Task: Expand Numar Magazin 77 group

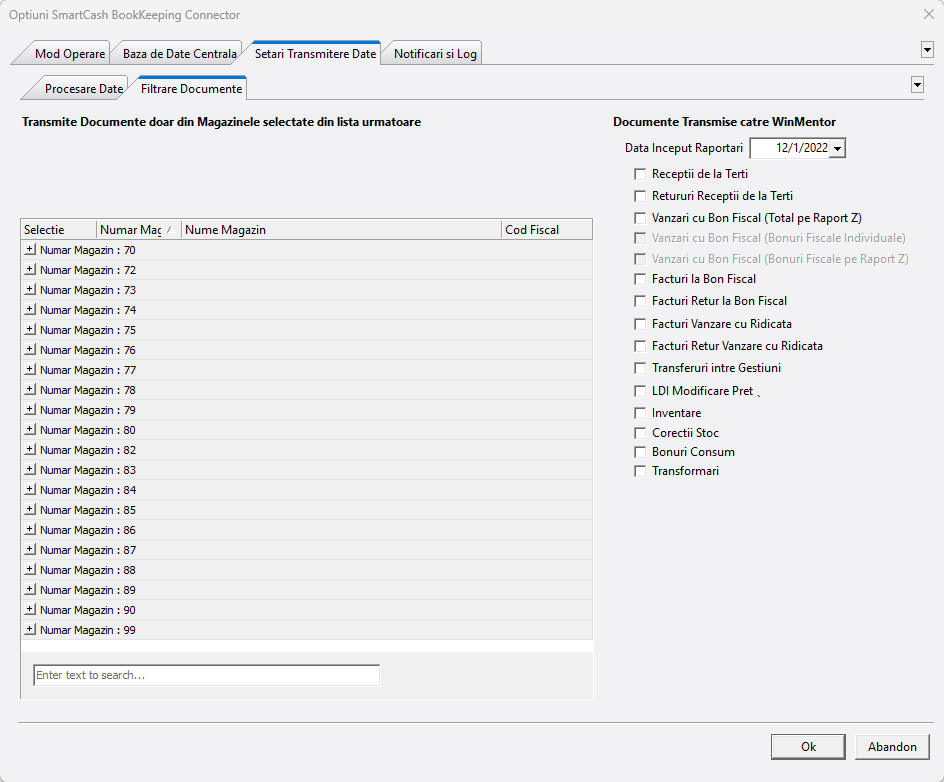Action: pos(30,369)
